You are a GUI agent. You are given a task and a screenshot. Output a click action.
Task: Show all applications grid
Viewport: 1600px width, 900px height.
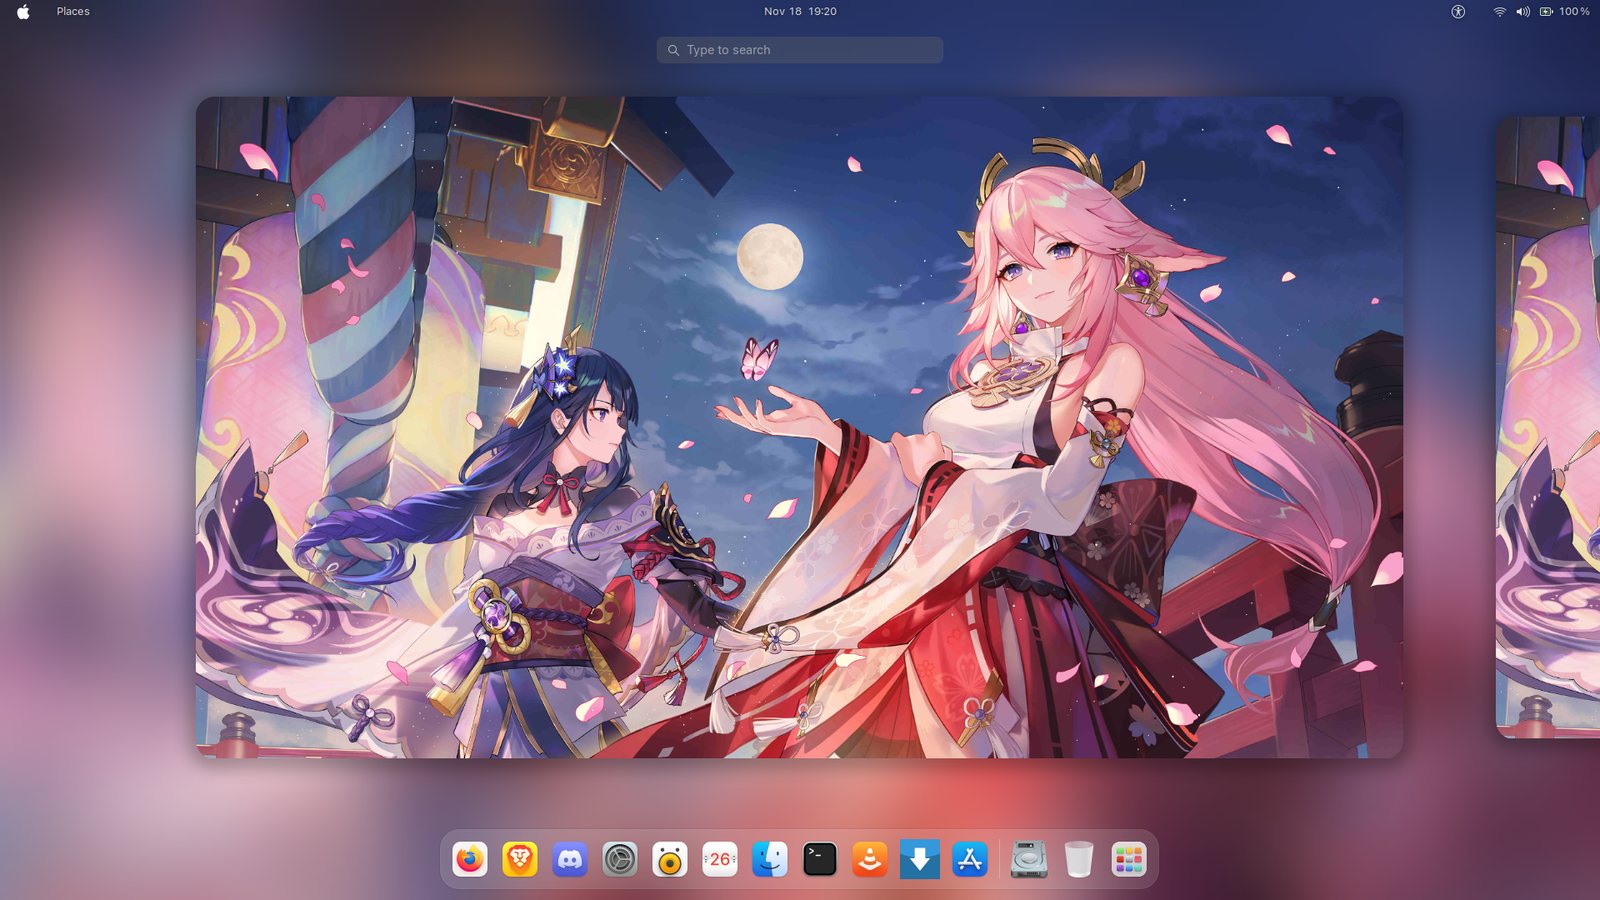click(1129, 859)
